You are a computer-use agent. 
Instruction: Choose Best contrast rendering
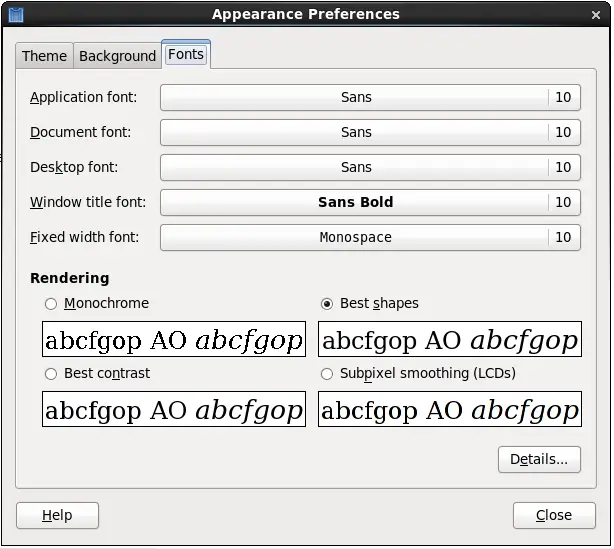point(51,373)
